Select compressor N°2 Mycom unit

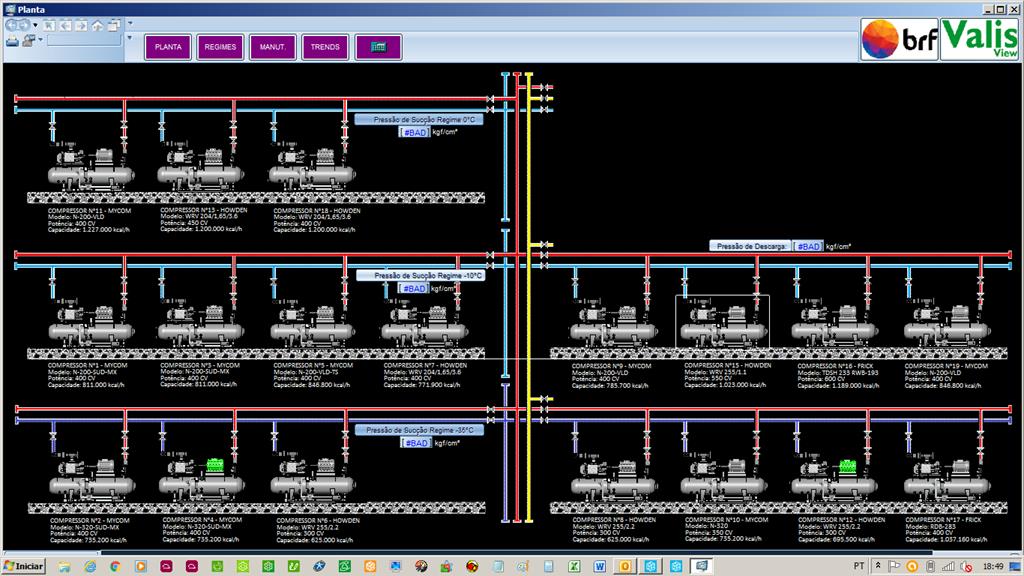point(92,477)
